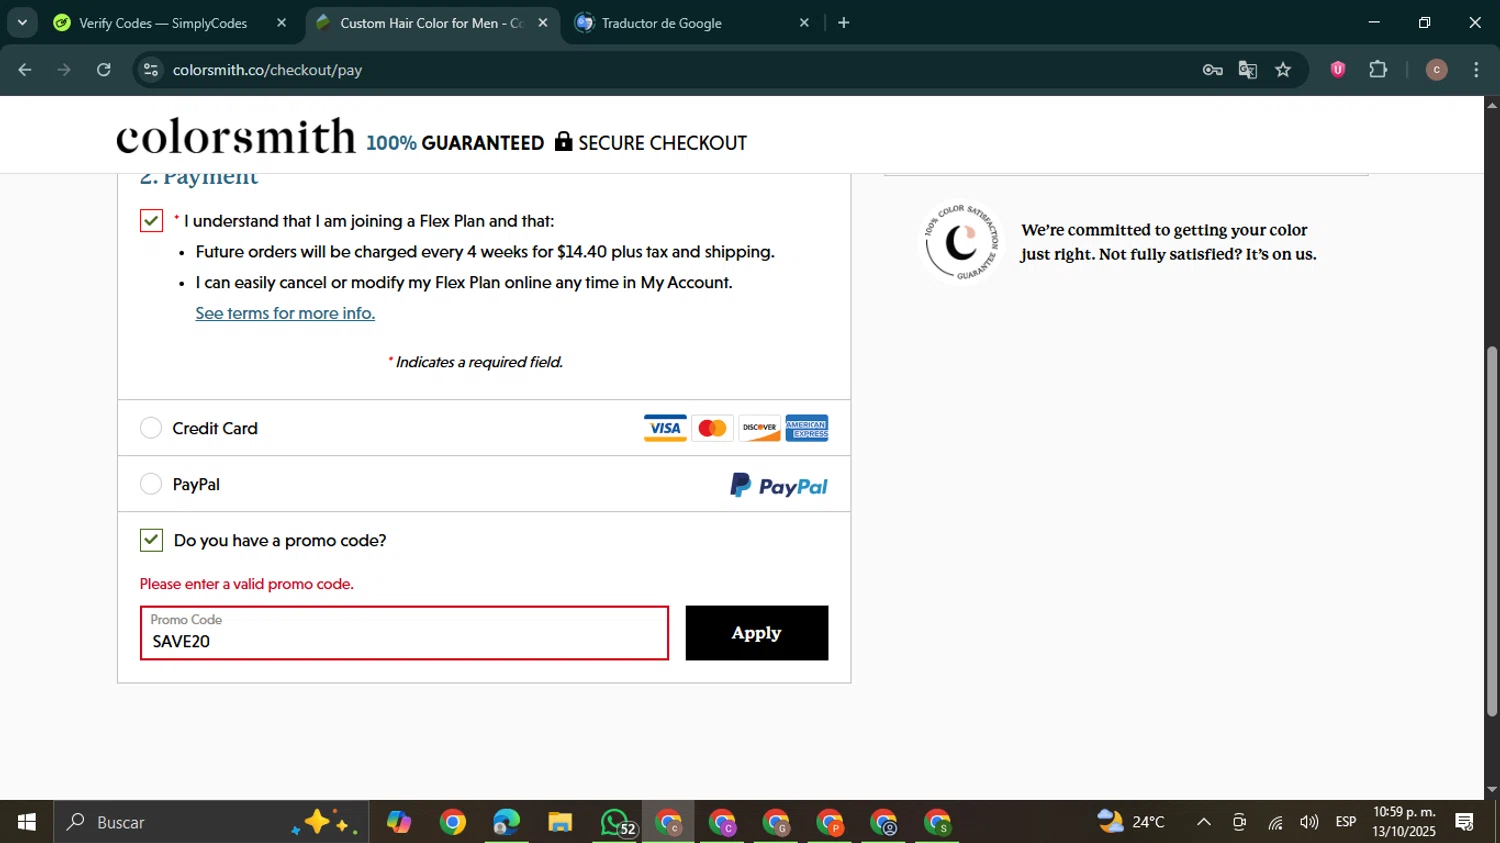Image resolution: width=1500 pixels, height=843 pixels.
Task: Click the scrollbar down arrow
Action: click(x=1492, y=790)
